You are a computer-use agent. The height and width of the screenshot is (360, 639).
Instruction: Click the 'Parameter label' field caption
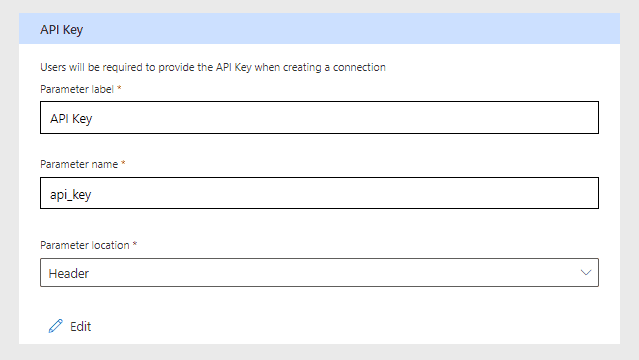click(x=77, y=89)
